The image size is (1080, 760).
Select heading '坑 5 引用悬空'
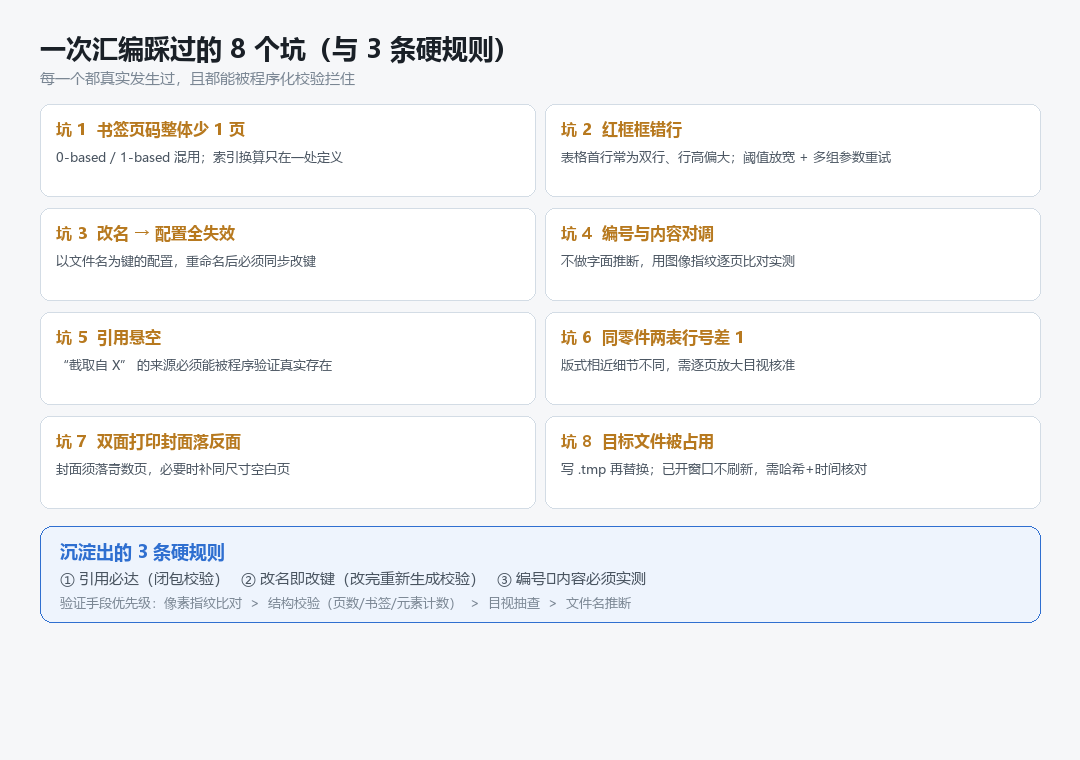point(108,338)
